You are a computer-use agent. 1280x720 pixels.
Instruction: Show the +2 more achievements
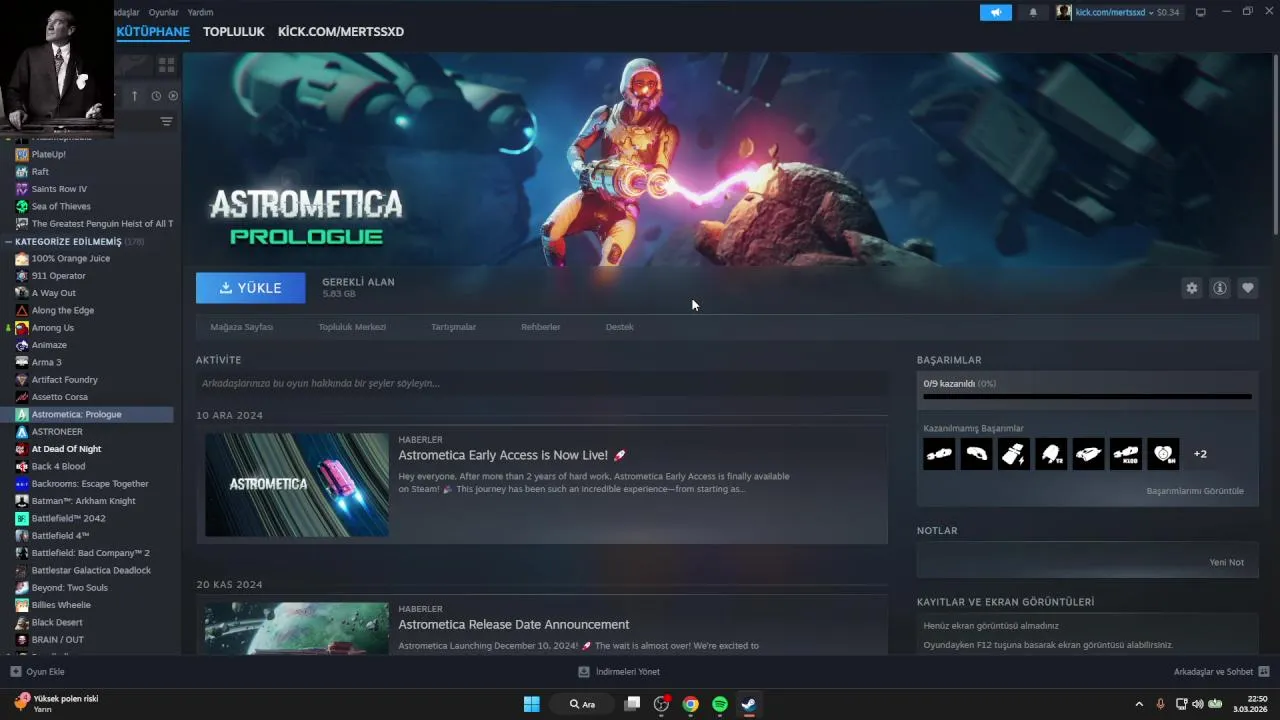(x=1200, y=454)
